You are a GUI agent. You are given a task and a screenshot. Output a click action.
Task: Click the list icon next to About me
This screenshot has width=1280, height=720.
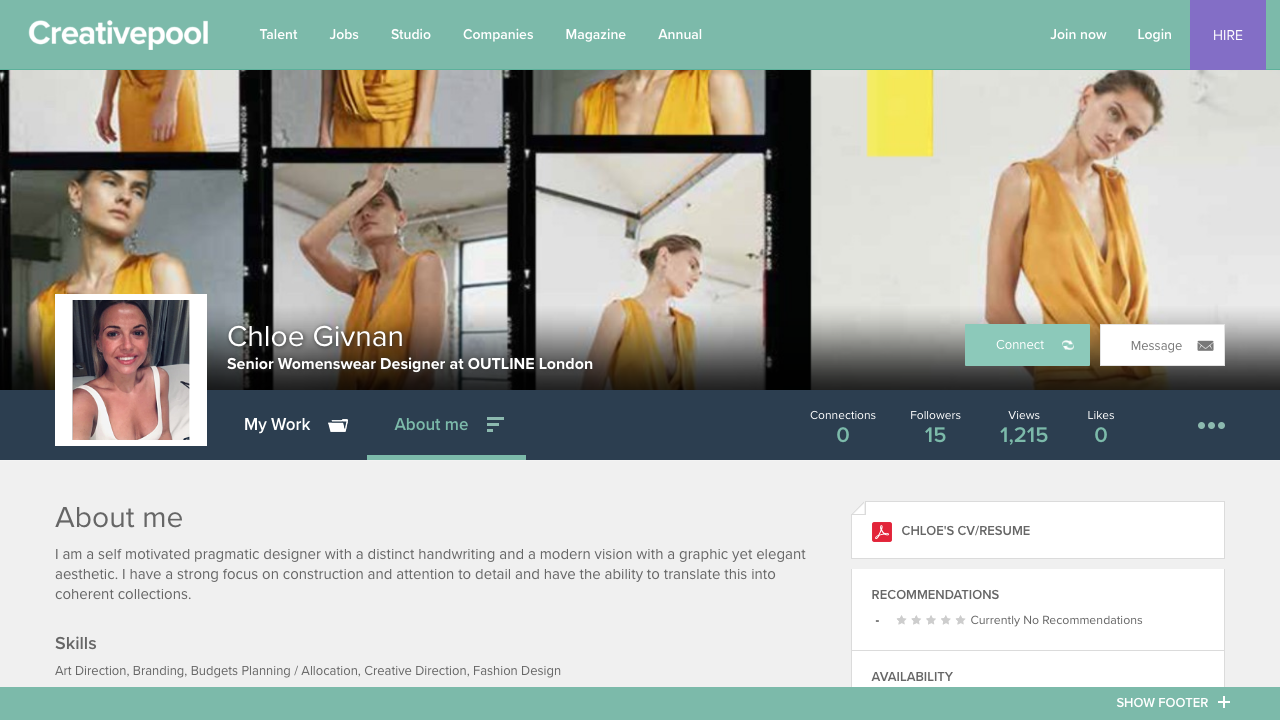(x=494, y=424)
